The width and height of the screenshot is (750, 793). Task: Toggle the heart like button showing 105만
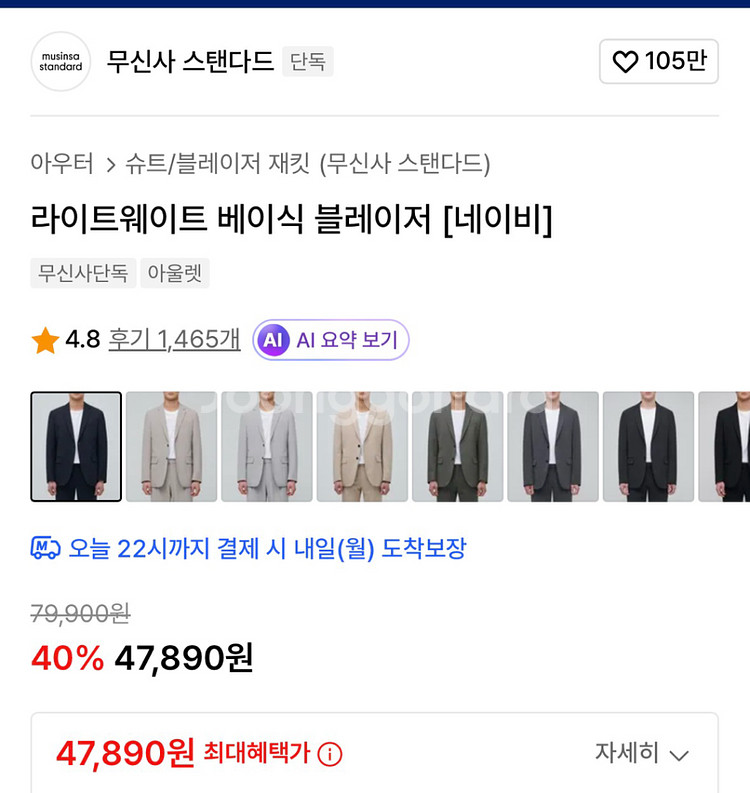(x=658, y=62)
